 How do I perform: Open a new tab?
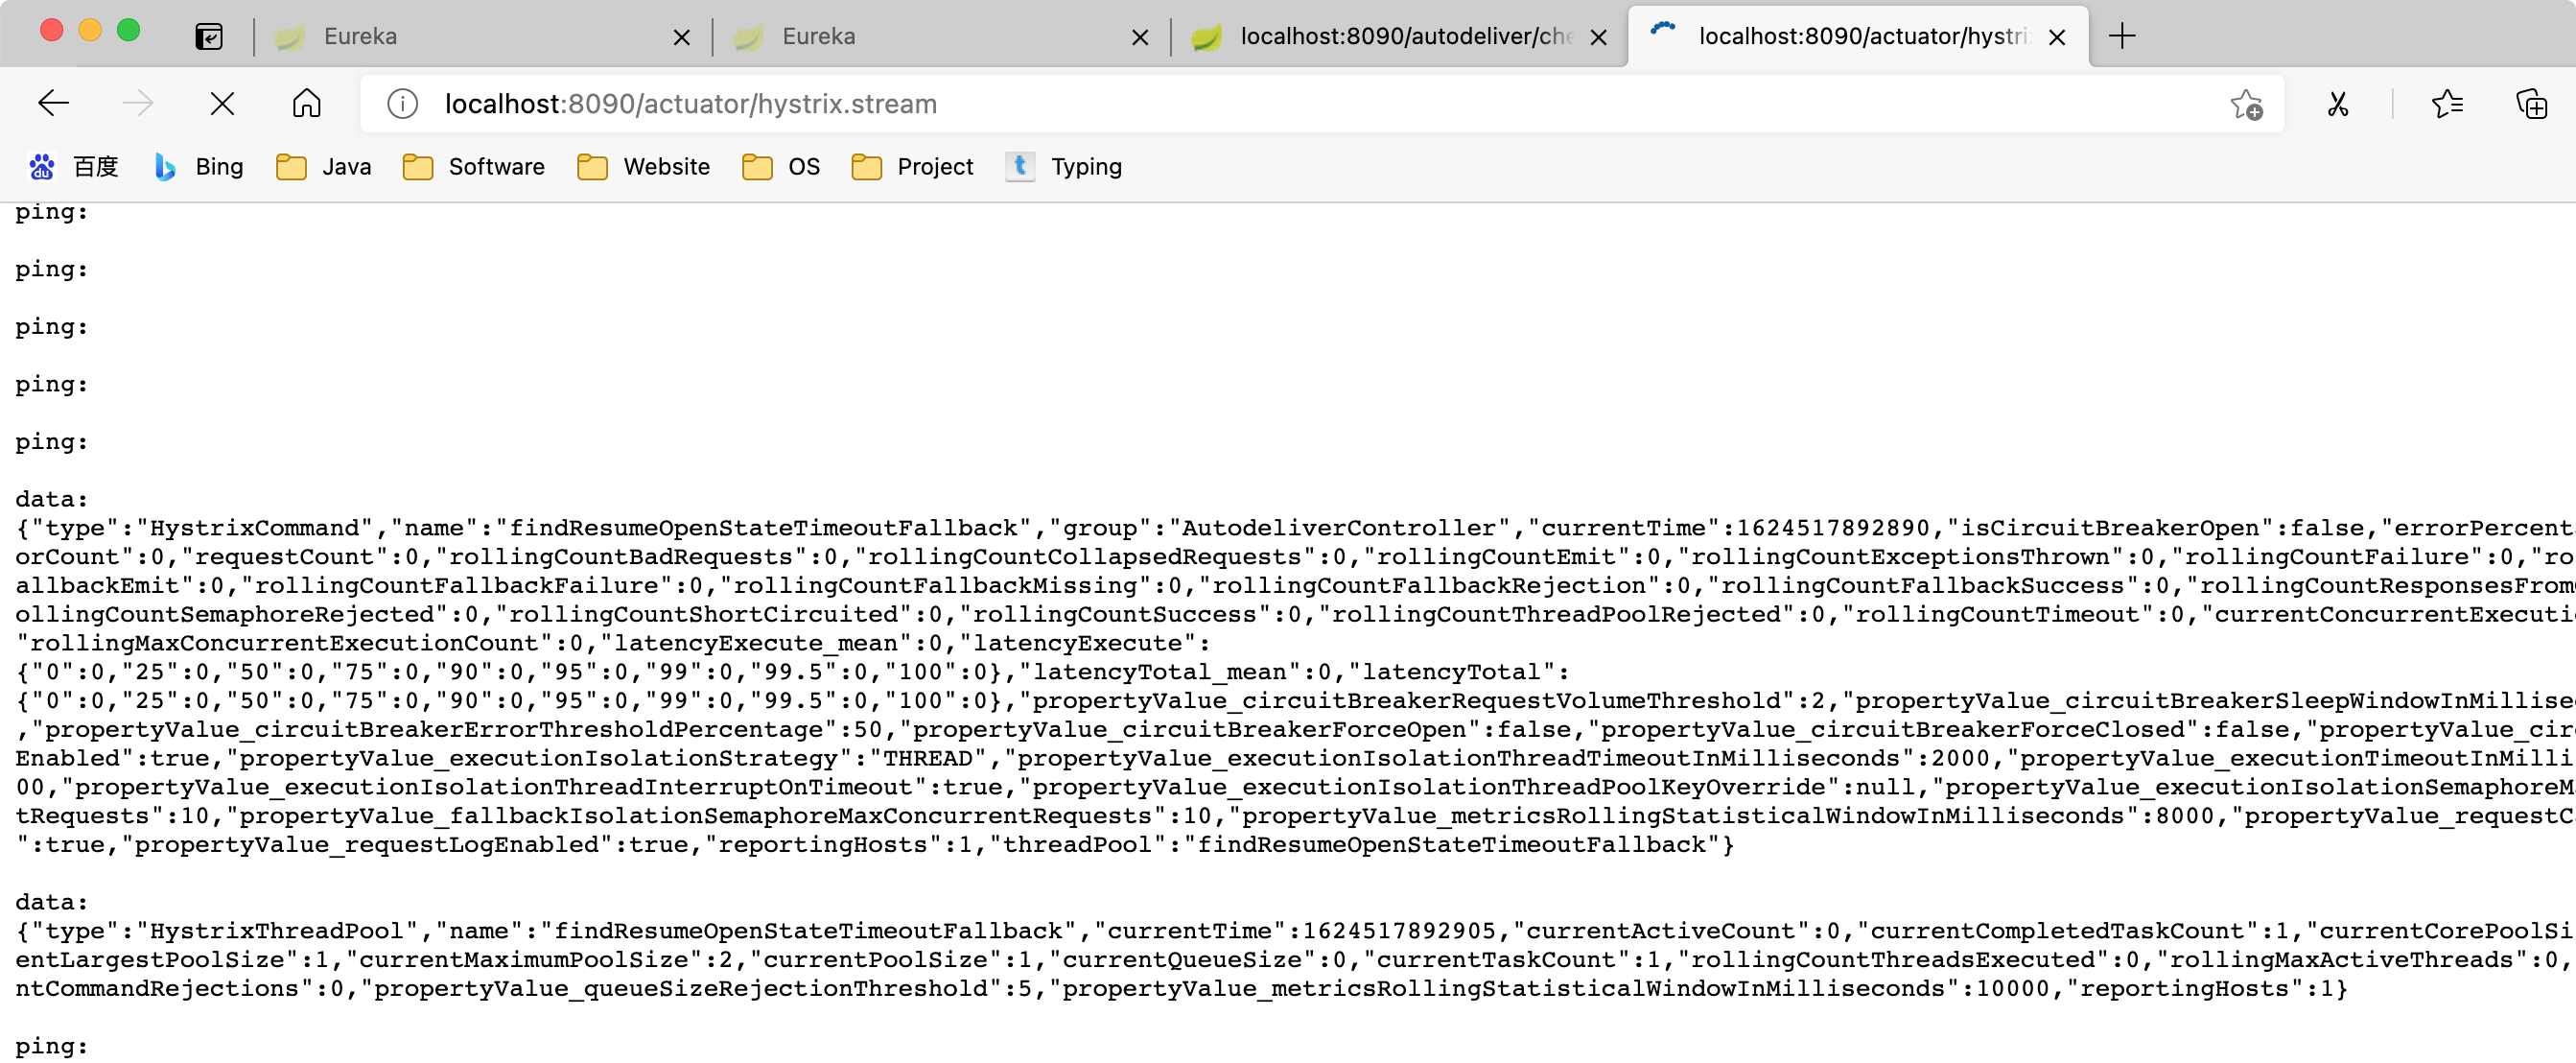[2122, 37]
